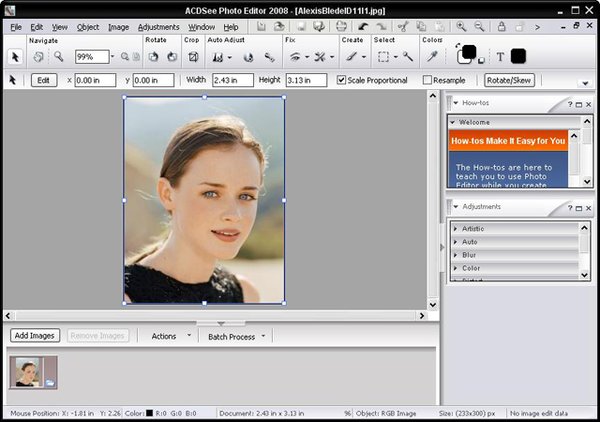Activate the magnifier zoom tool in Navigate

(59, 57)
